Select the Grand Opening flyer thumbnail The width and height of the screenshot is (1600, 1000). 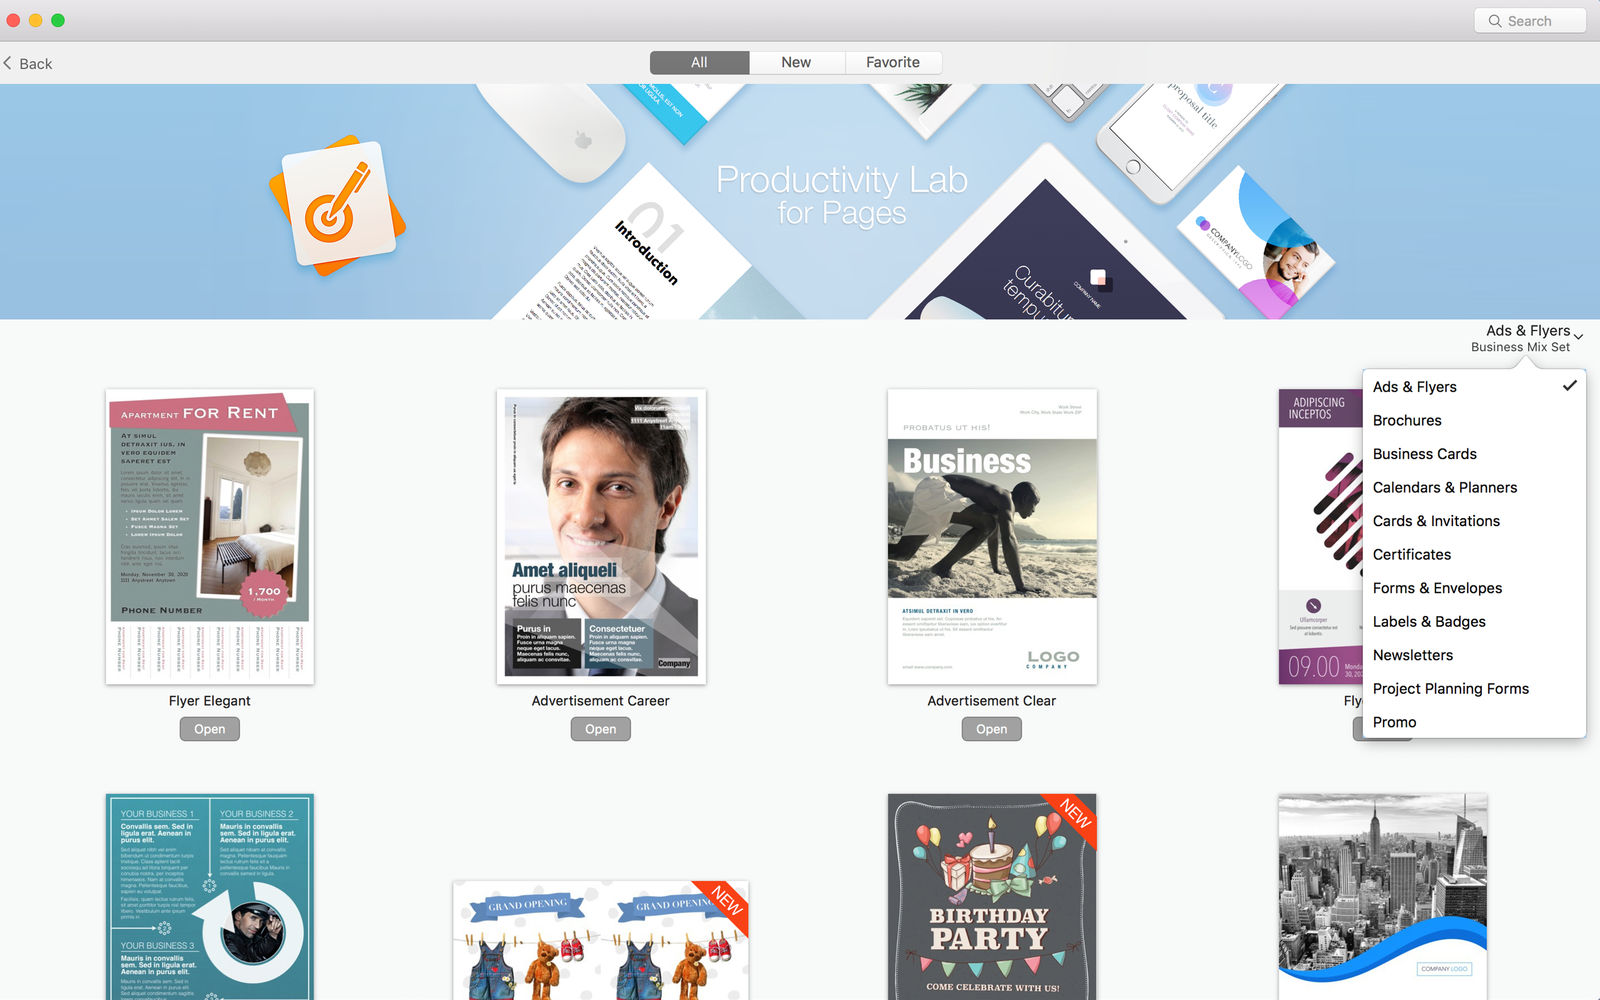[601, 940]
